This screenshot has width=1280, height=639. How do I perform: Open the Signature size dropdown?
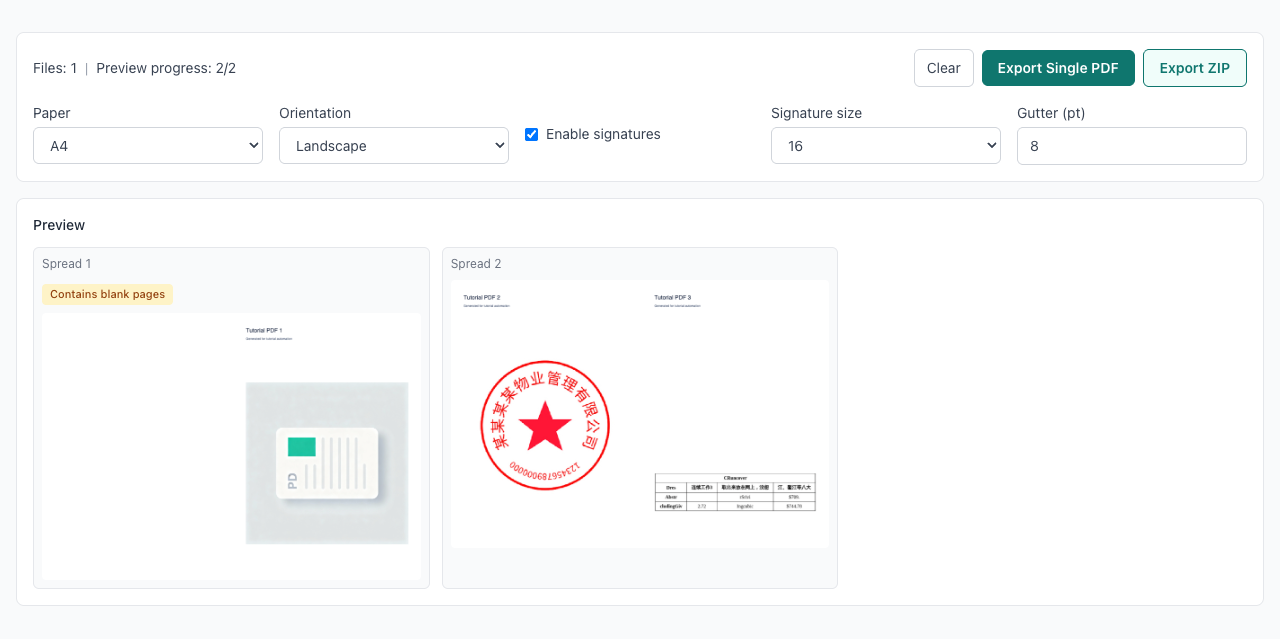[885, 145]
